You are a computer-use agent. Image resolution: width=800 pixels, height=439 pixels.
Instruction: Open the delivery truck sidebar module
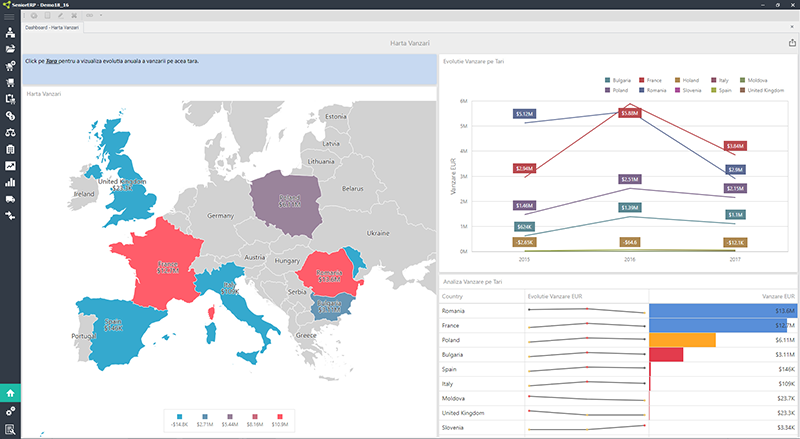coord(10,199)
